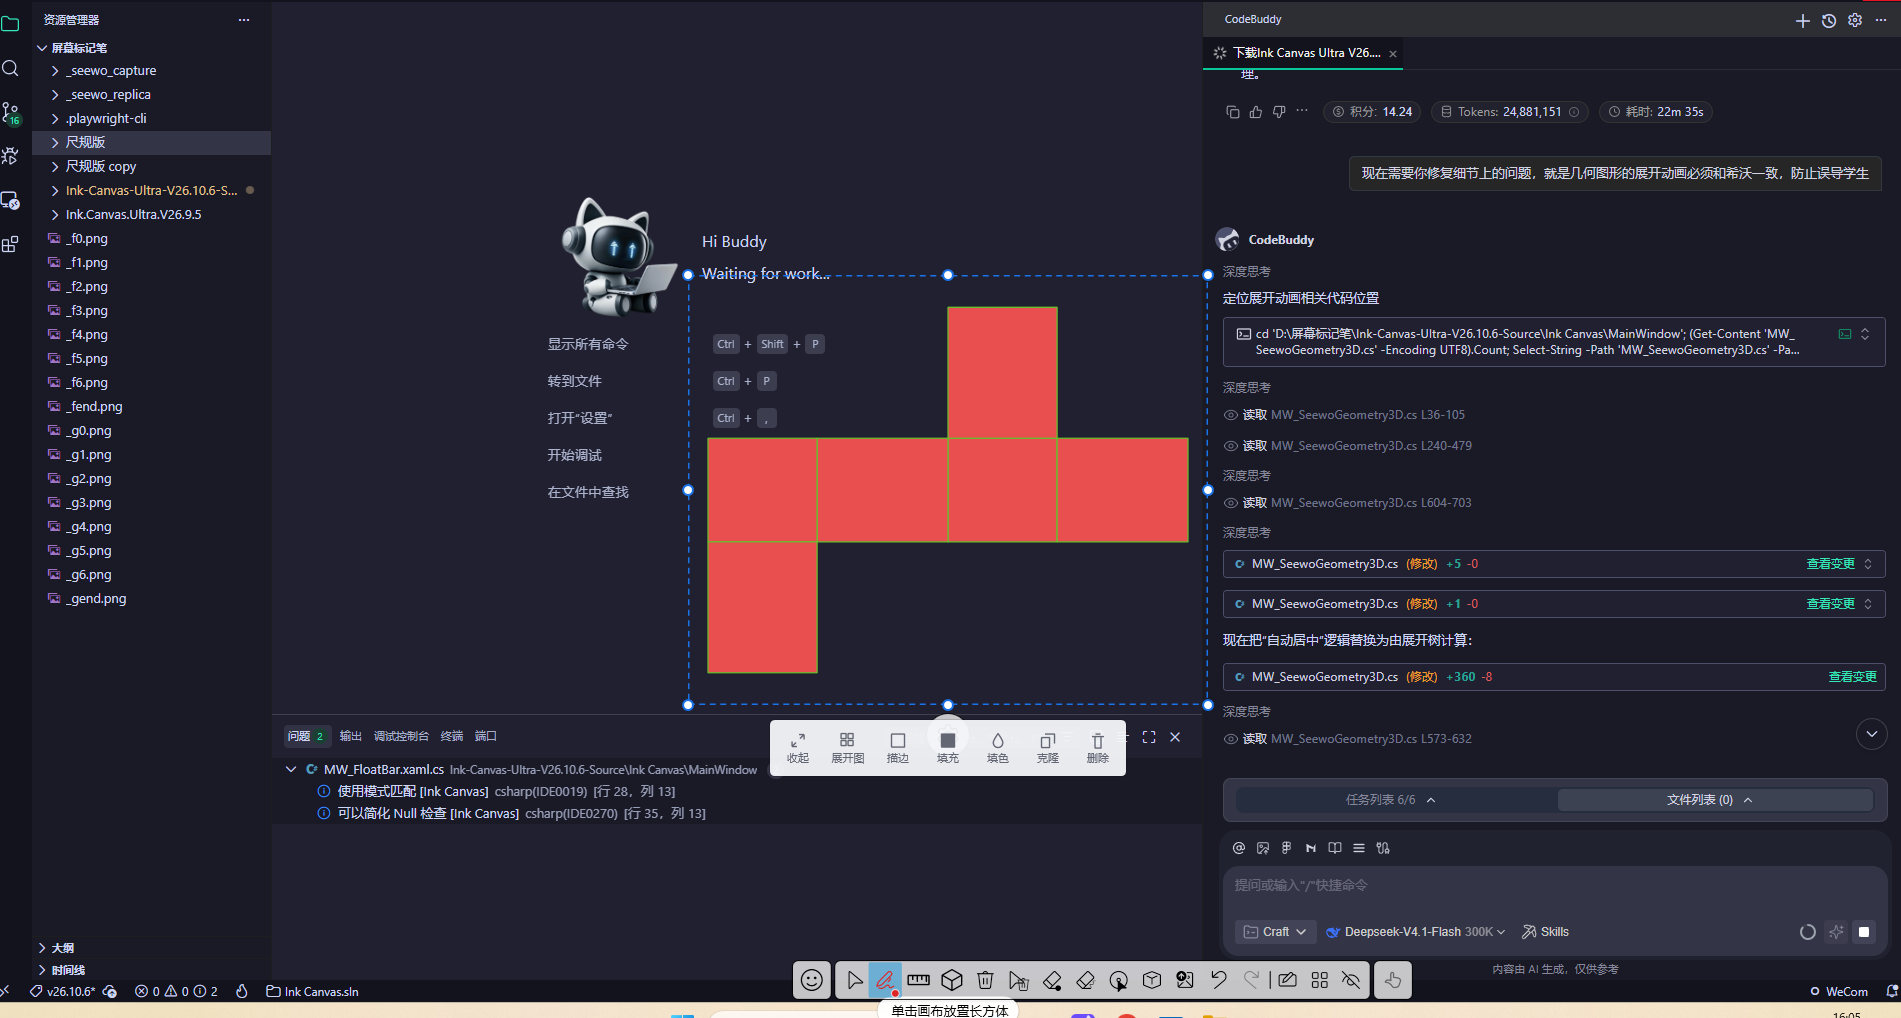The image size is (1901, 1018).
Task: Click the trash can clear icon in floating bar
Action: [x=985, y=980]
